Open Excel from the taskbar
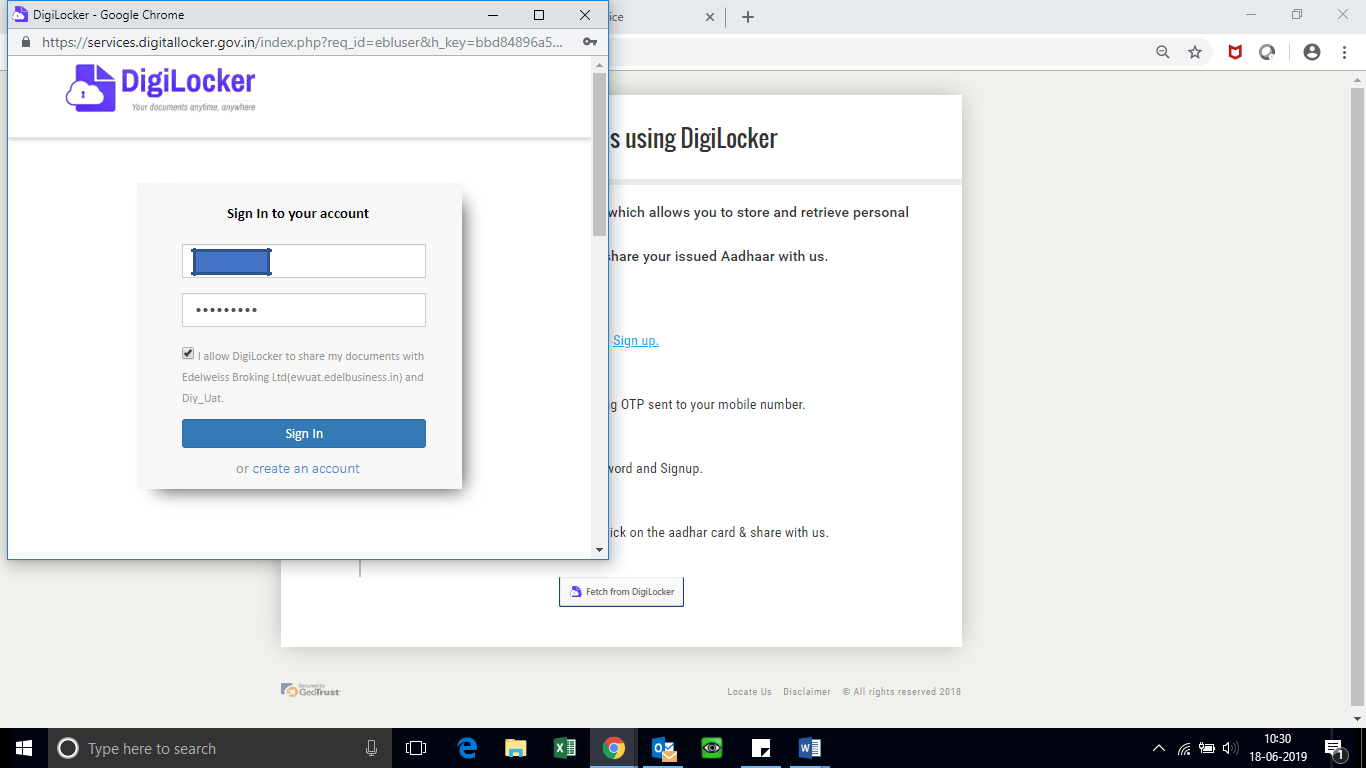 (x=565, y=748)
